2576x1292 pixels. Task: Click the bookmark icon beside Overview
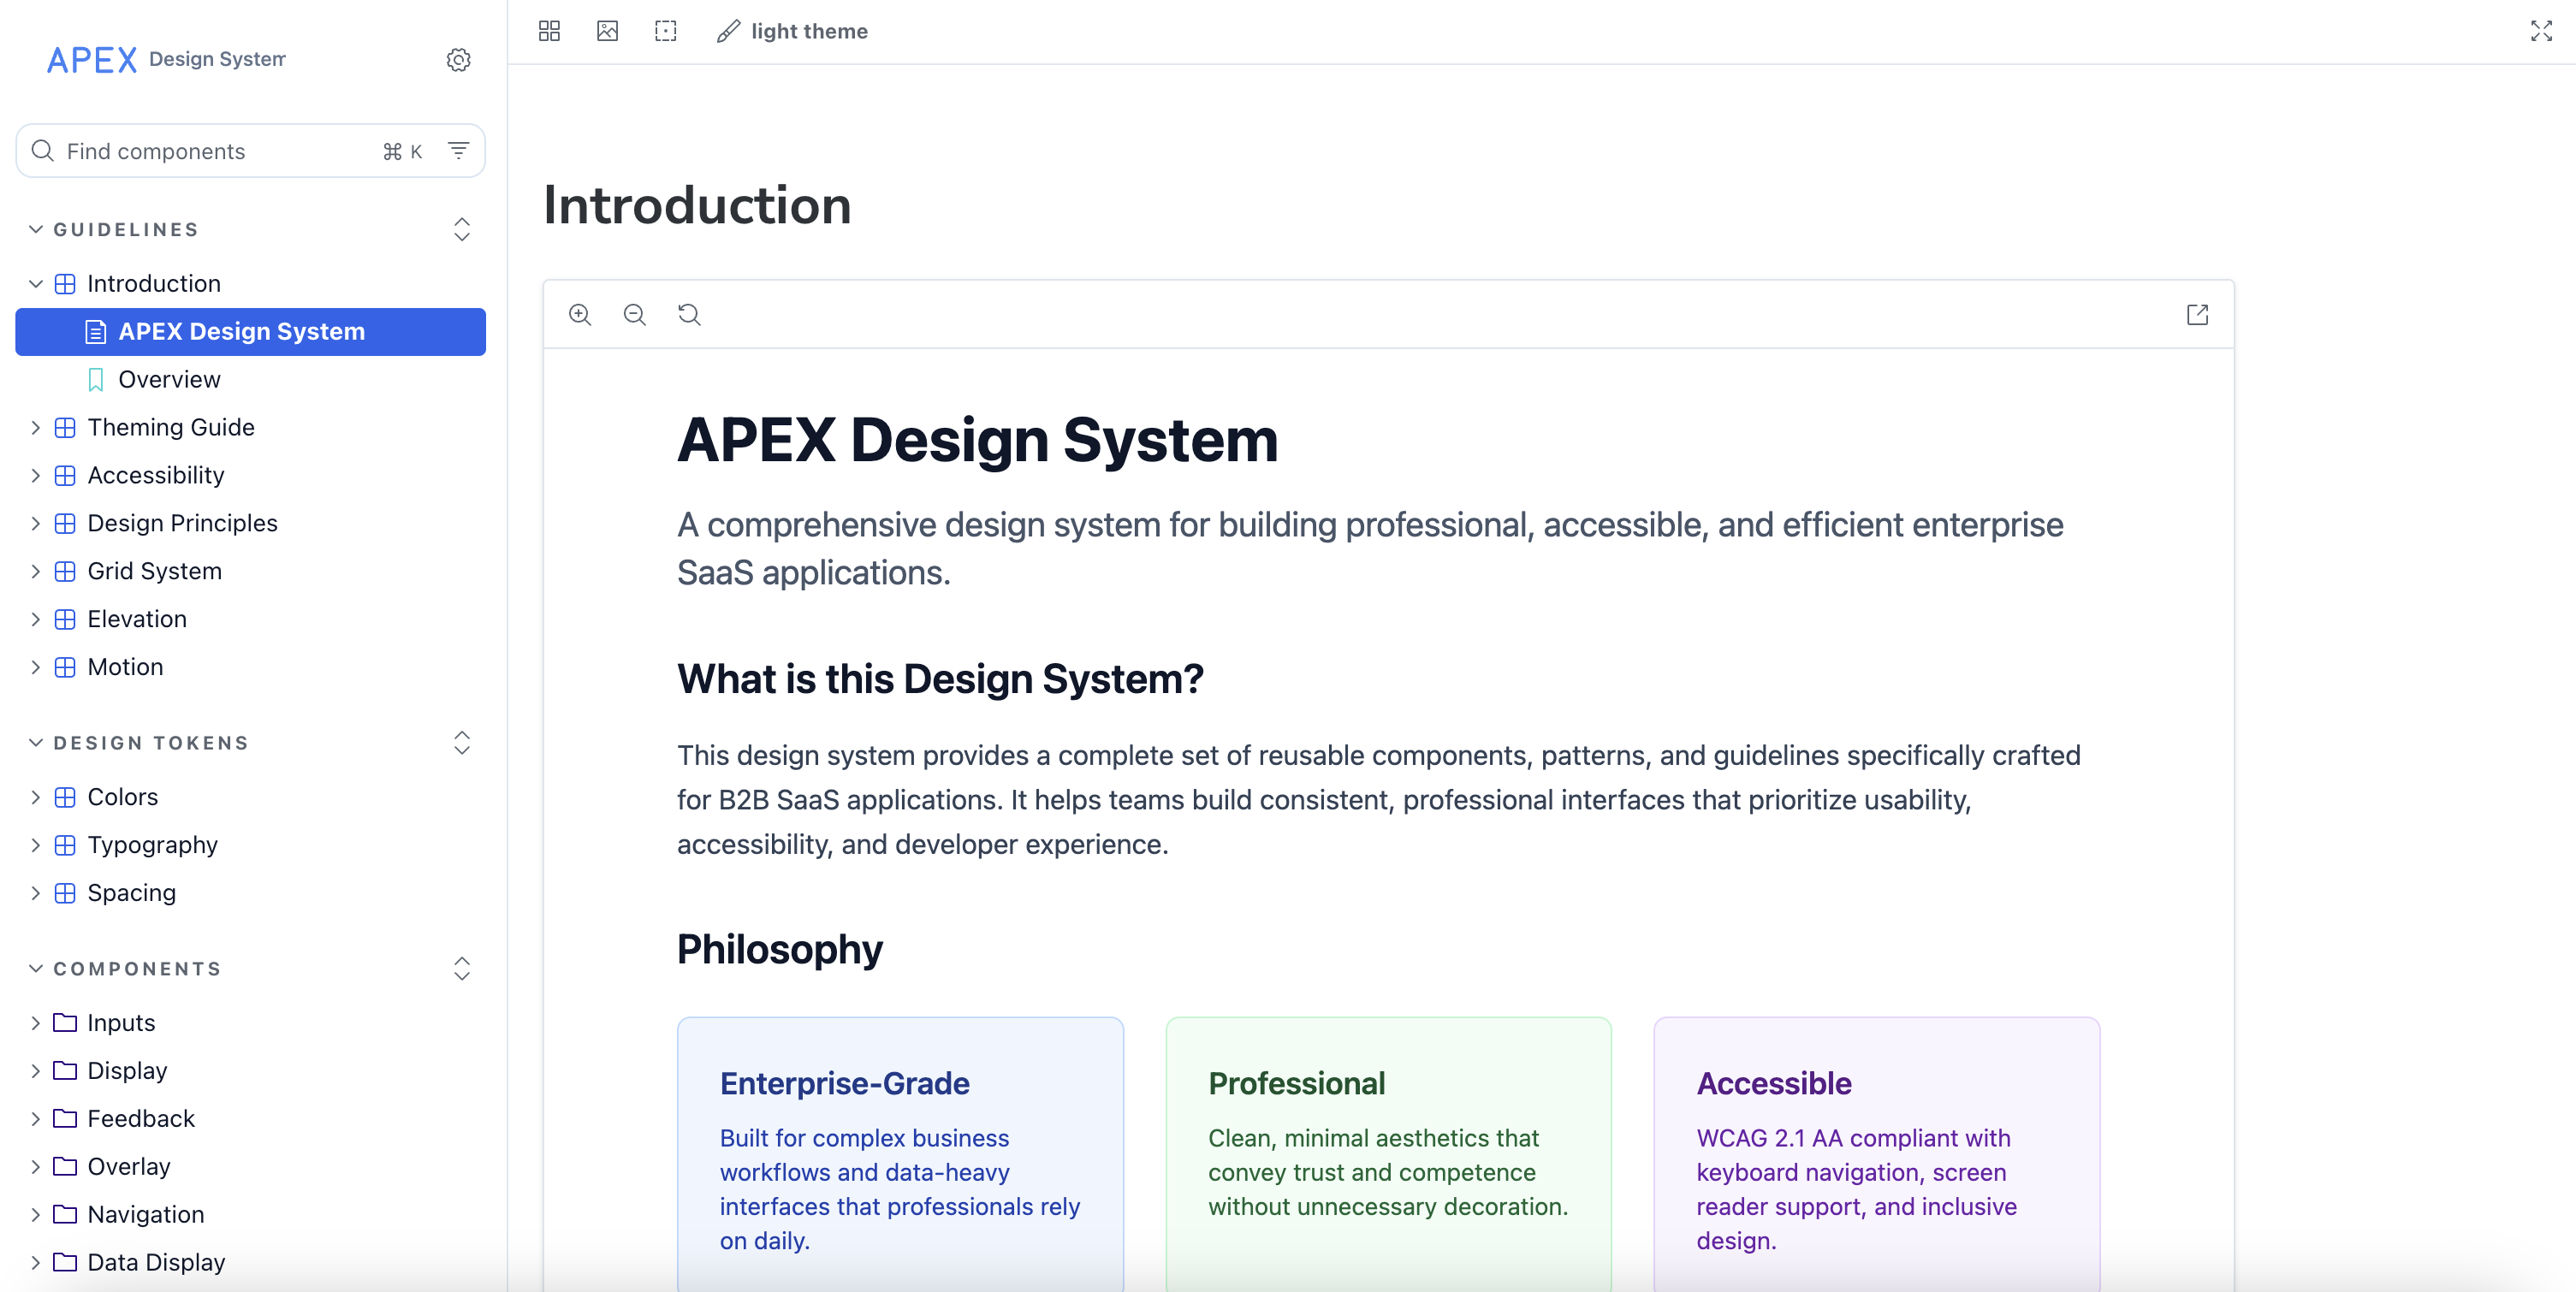click(x=95, y=379)
